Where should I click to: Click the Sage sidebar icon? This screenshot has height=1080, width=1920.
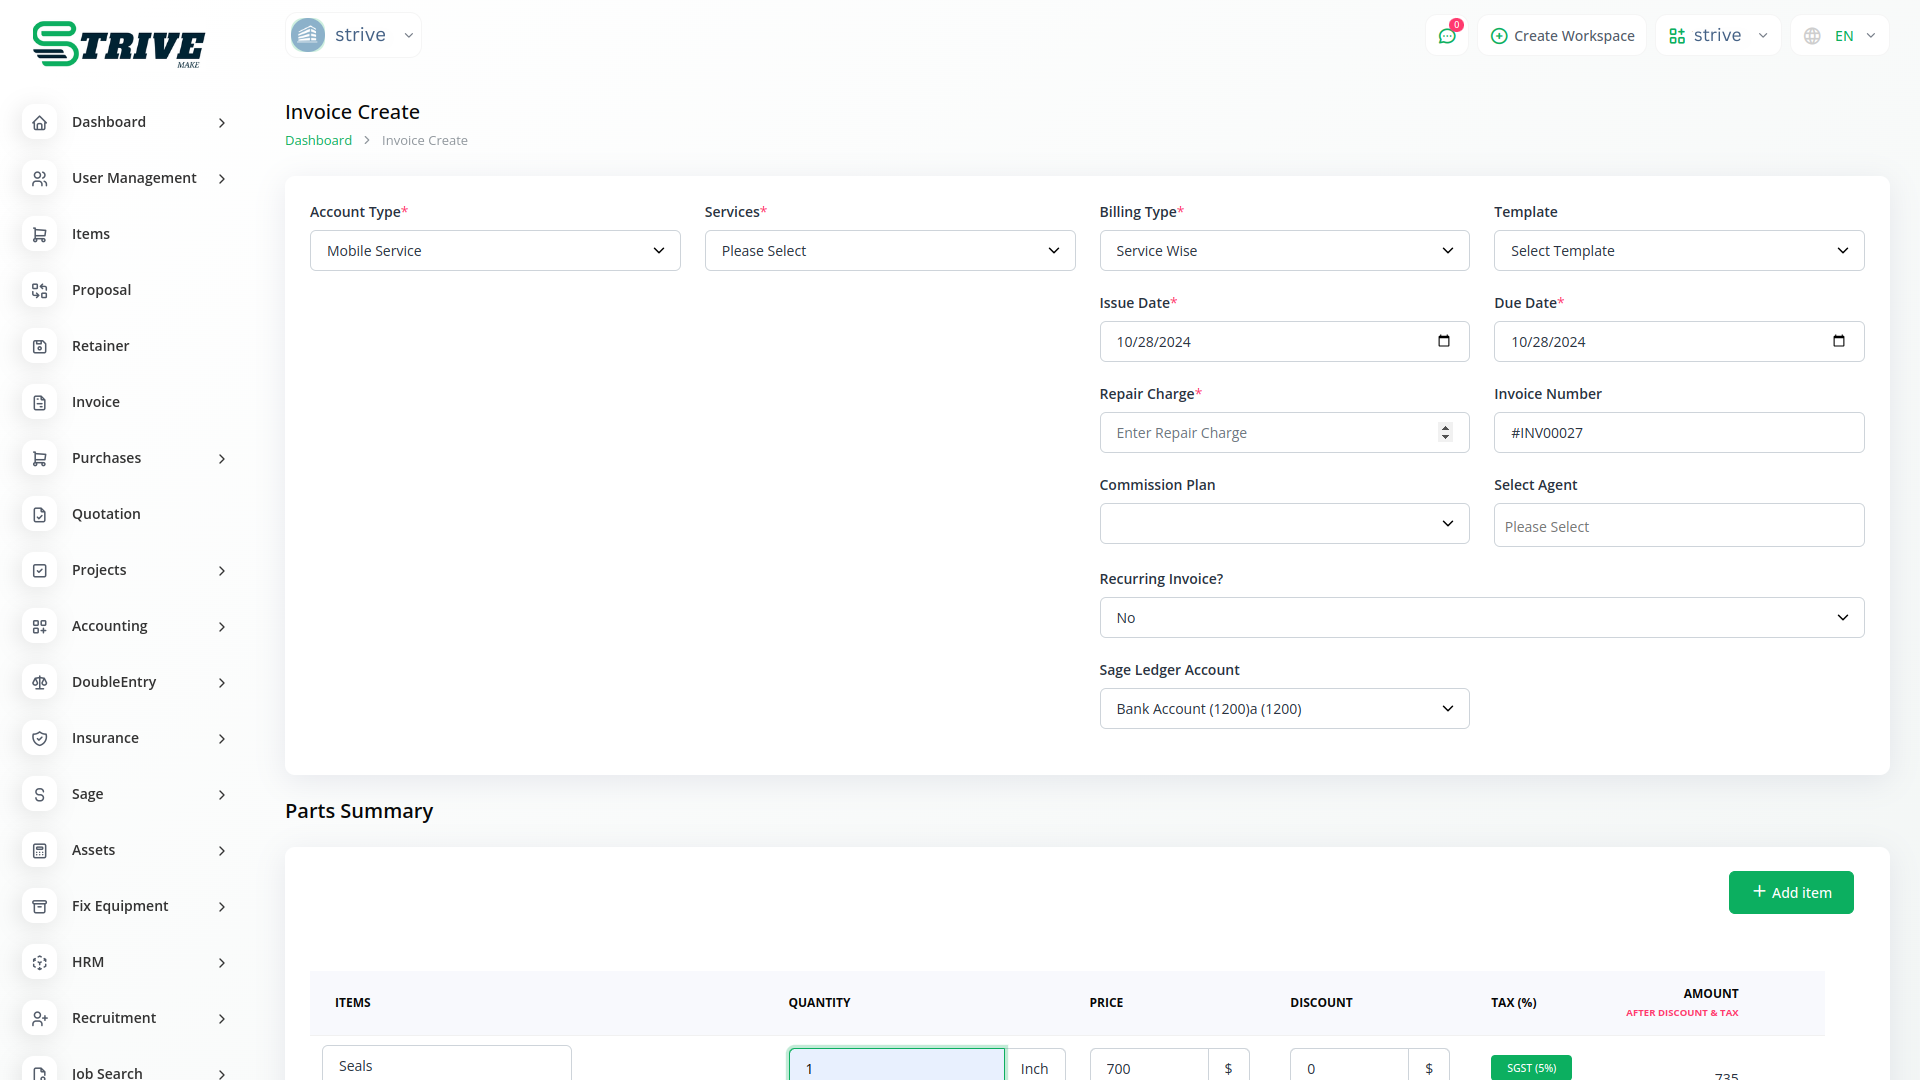point(40,794)
